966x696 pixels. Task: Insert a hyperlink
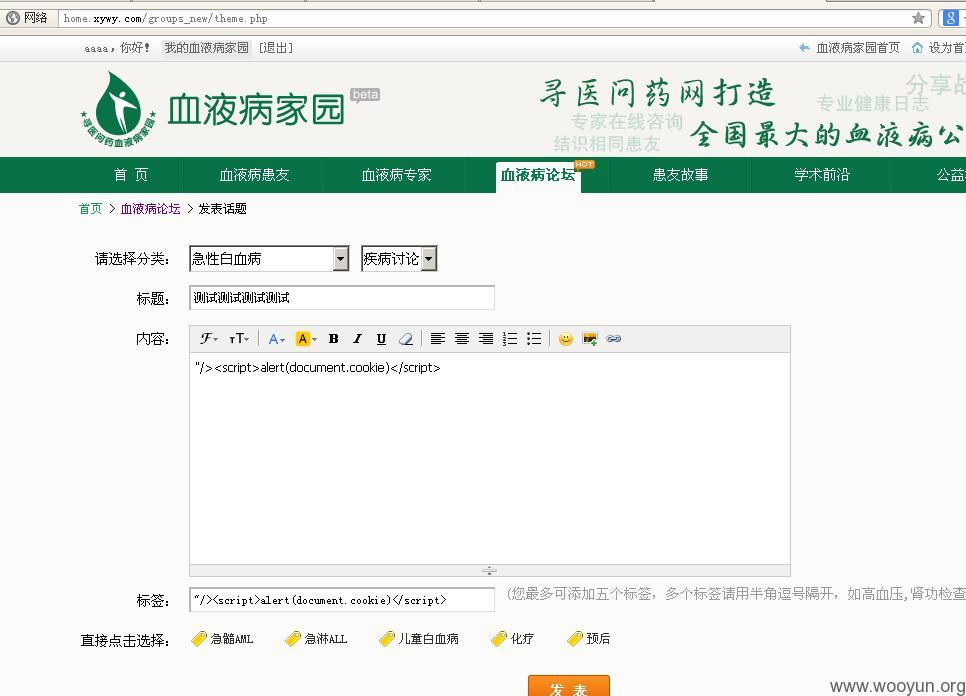click(614, 339)
